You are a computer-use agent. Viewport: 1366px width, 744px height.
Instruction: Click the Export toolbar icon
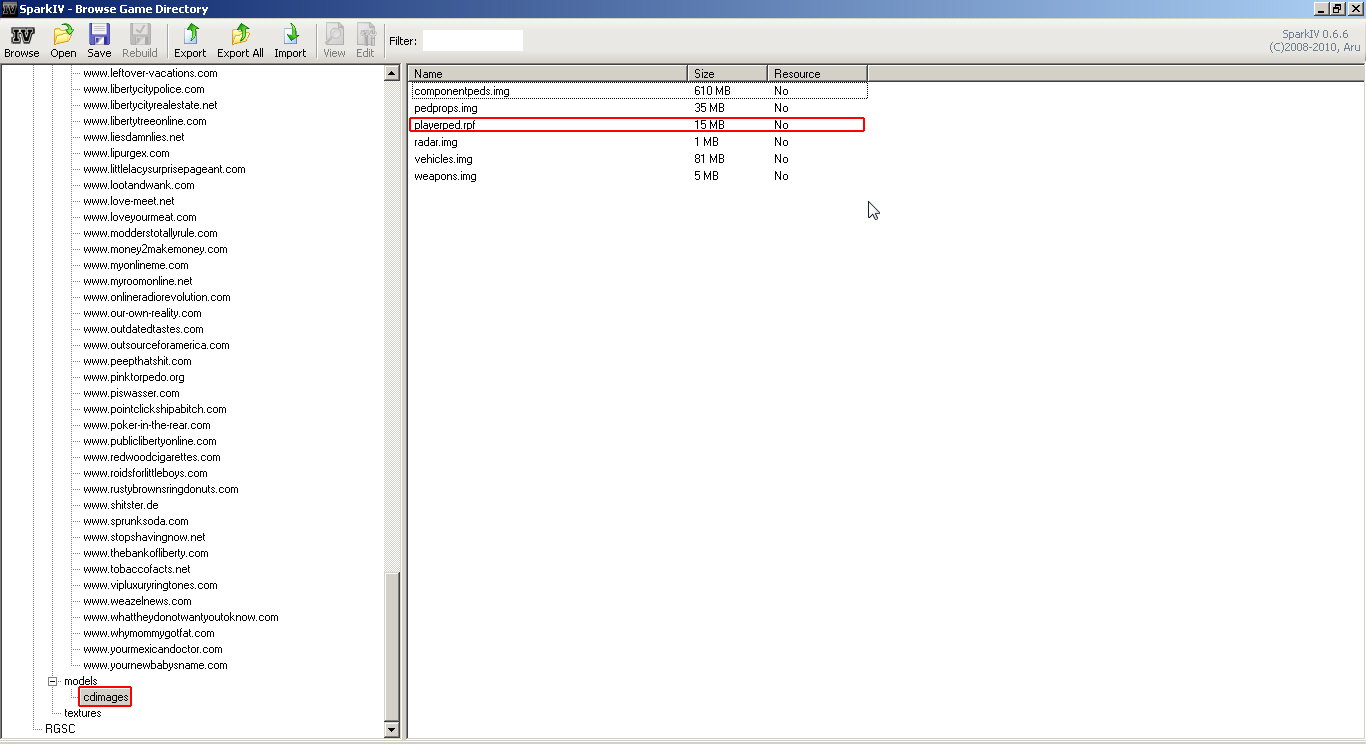190,42
